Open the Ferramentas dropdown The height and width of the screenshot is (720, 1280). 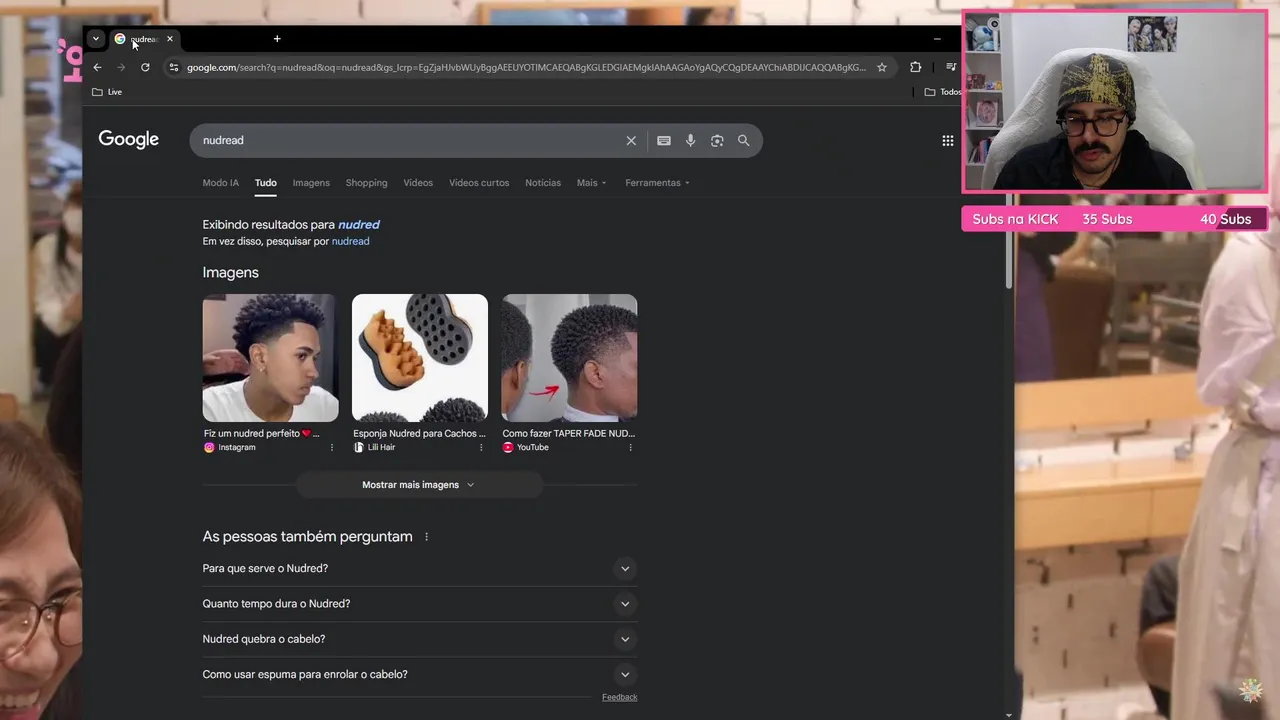657,183
